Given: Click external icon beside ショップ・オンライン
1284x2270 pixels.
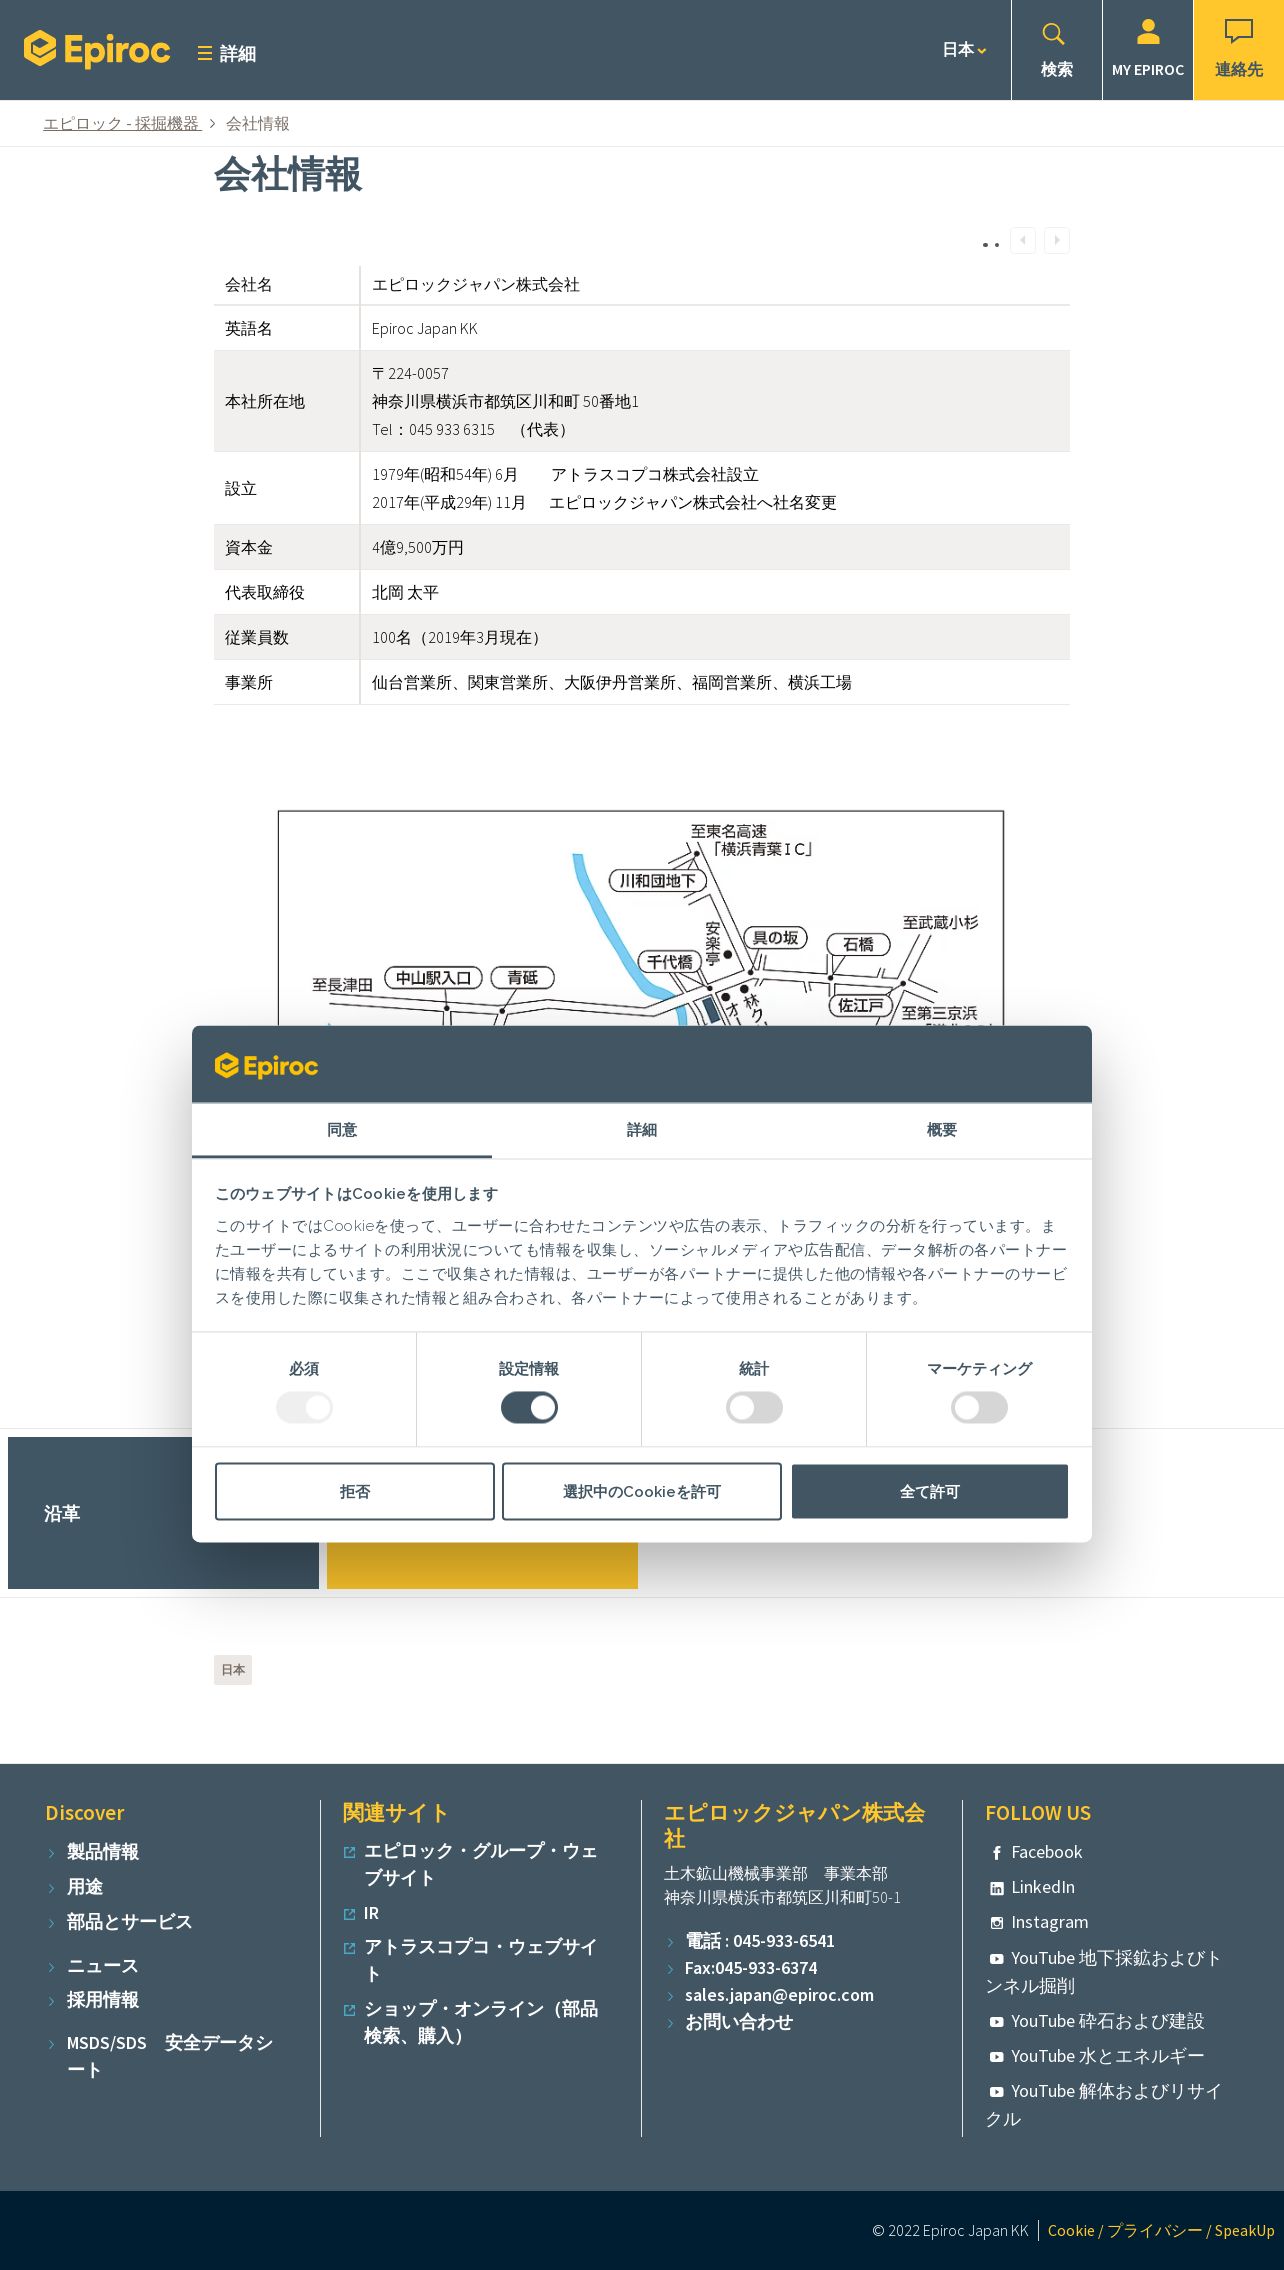Looking at the screenshot, I should pyautogui.click(x=349, y=2010).
